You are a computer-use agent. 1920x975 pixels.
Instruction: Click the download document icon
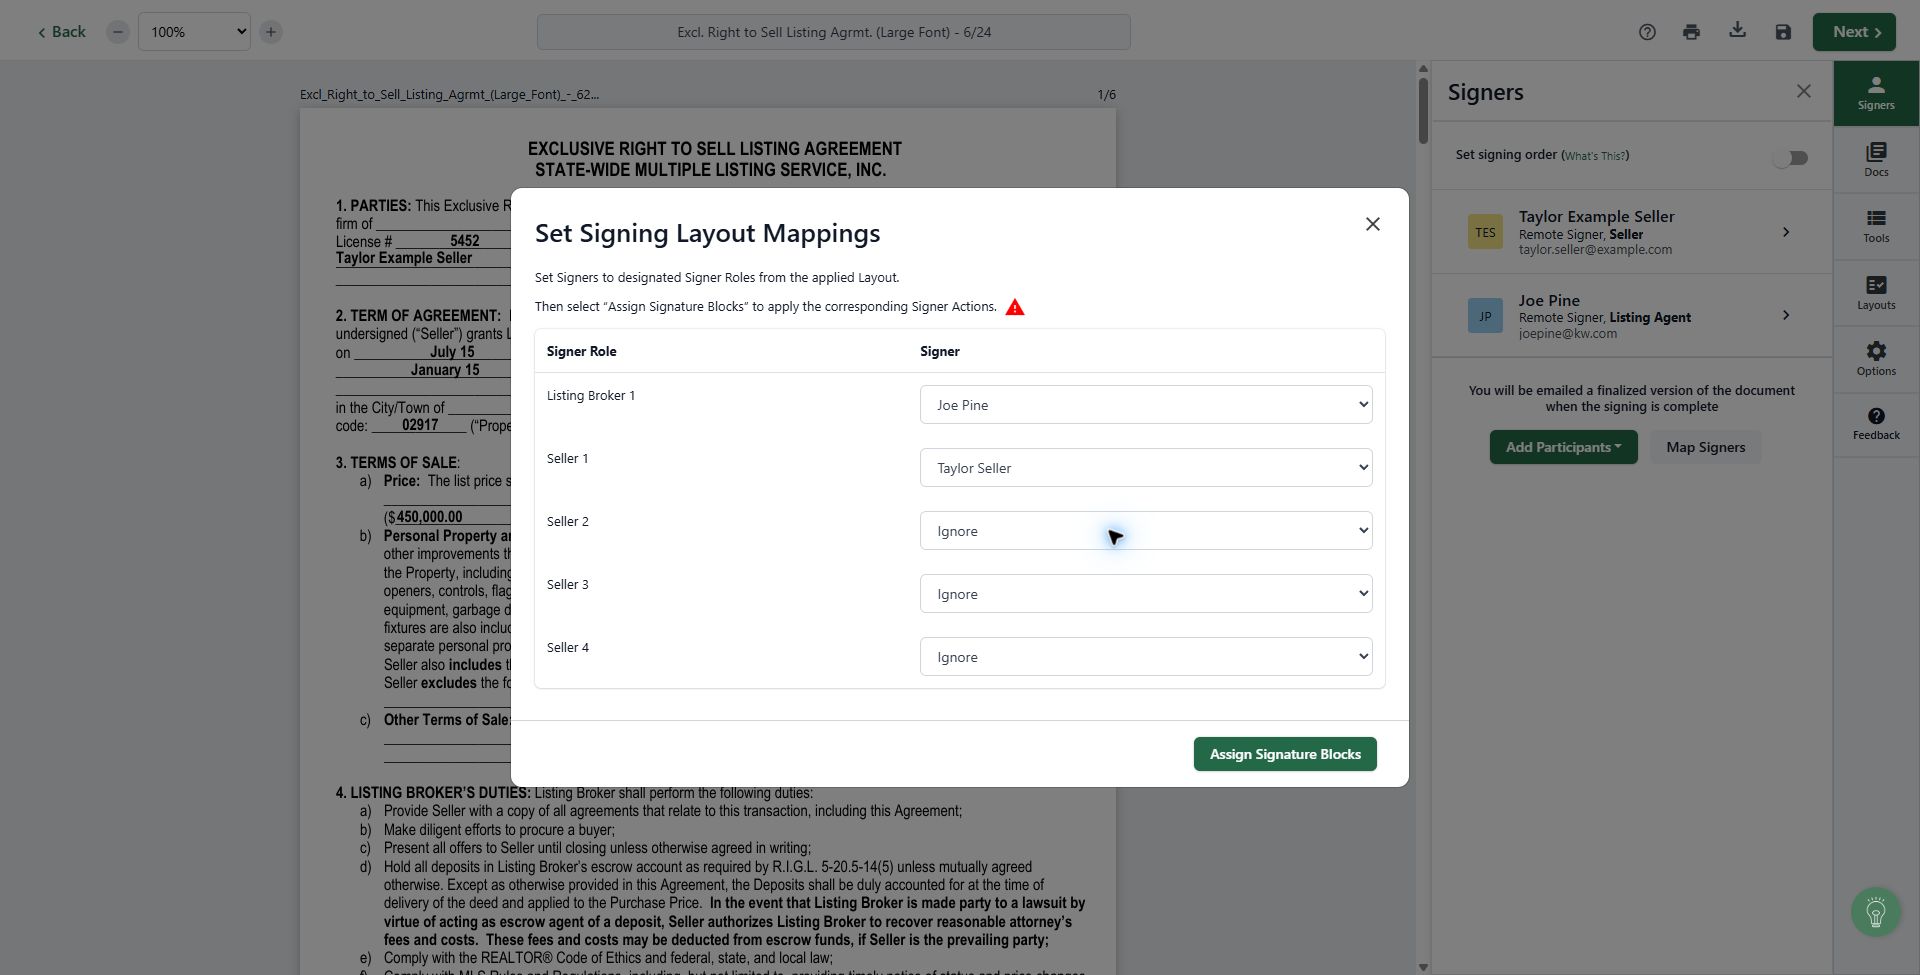[x=1737, y=31]
